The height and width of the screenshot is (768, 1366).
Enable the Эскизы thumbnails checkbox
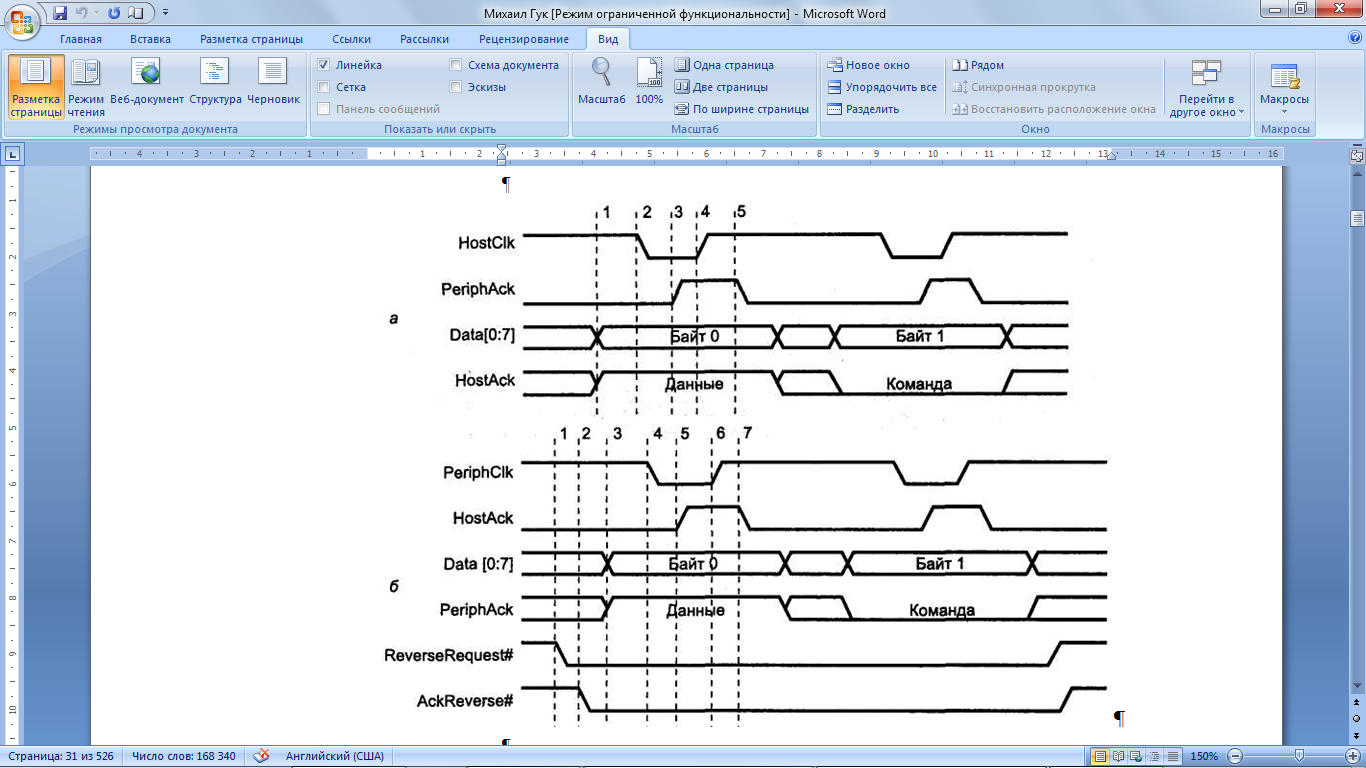coord(456,87)
